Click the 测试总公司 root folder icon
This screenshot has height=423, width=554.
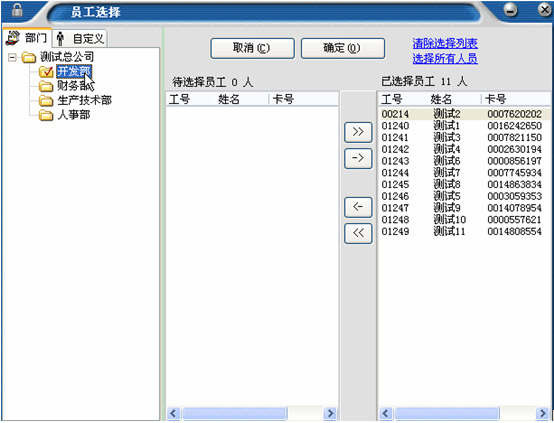coord(29,57)
